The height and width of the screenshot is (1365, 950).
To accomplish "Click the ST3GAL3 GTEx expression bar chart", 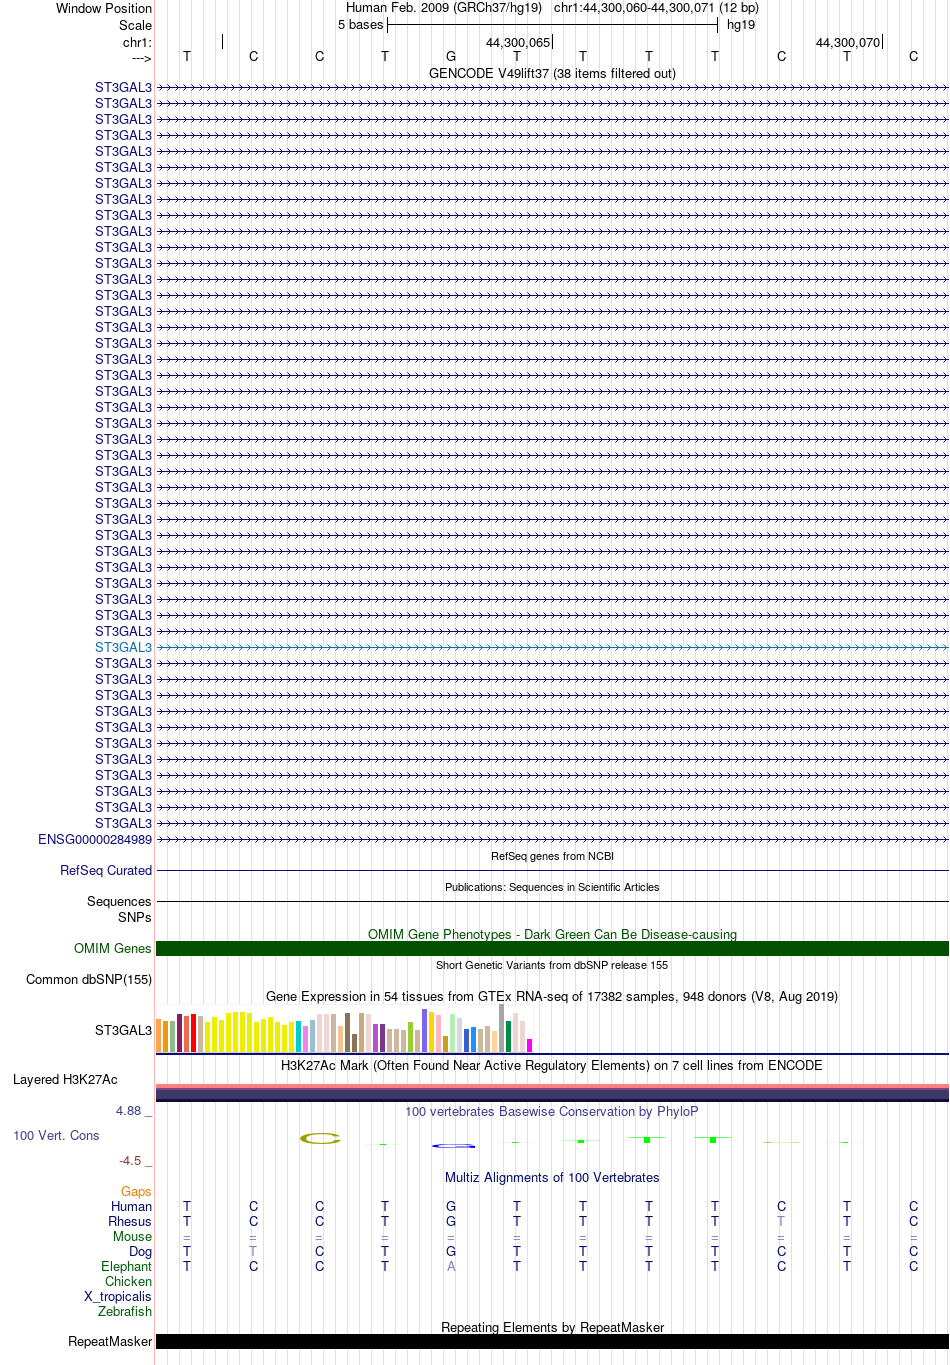I will [x=344, y=1029].
